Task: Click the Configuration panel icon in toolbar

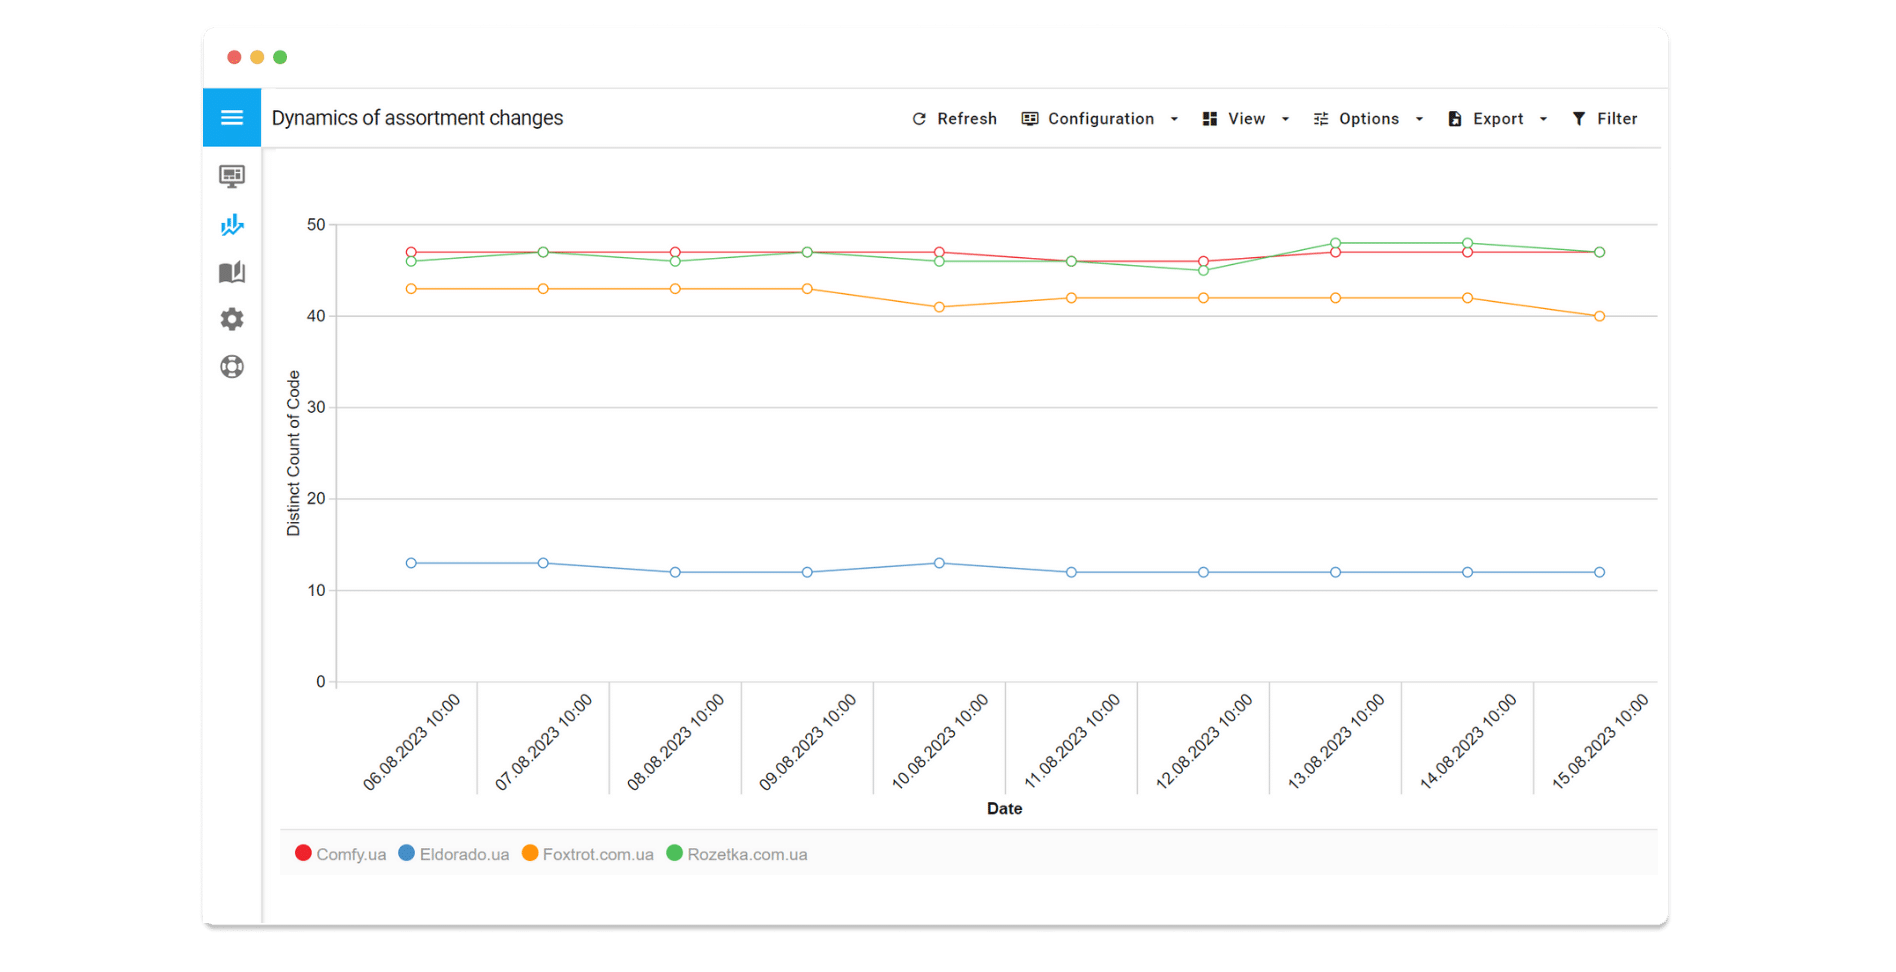Action: [x=1029, y=119]
